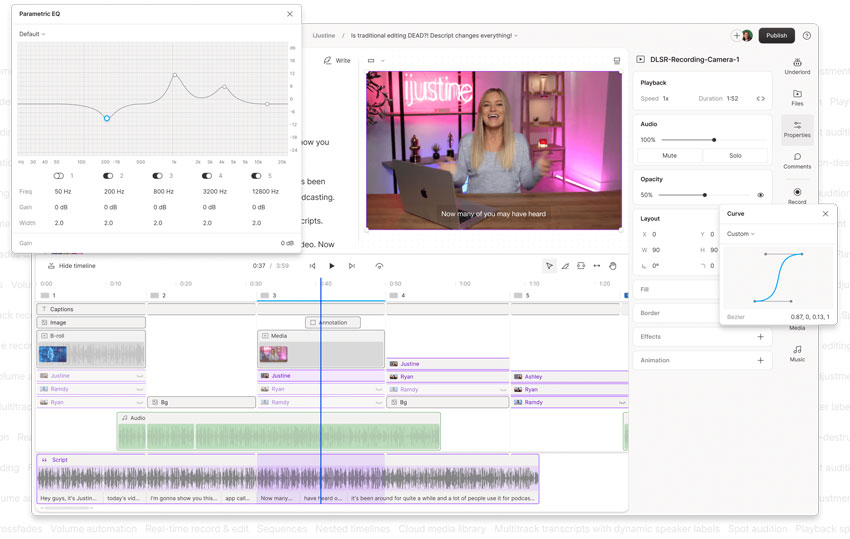
Task: Toggle opacity visibility eye icon
Action: [760, 195]
